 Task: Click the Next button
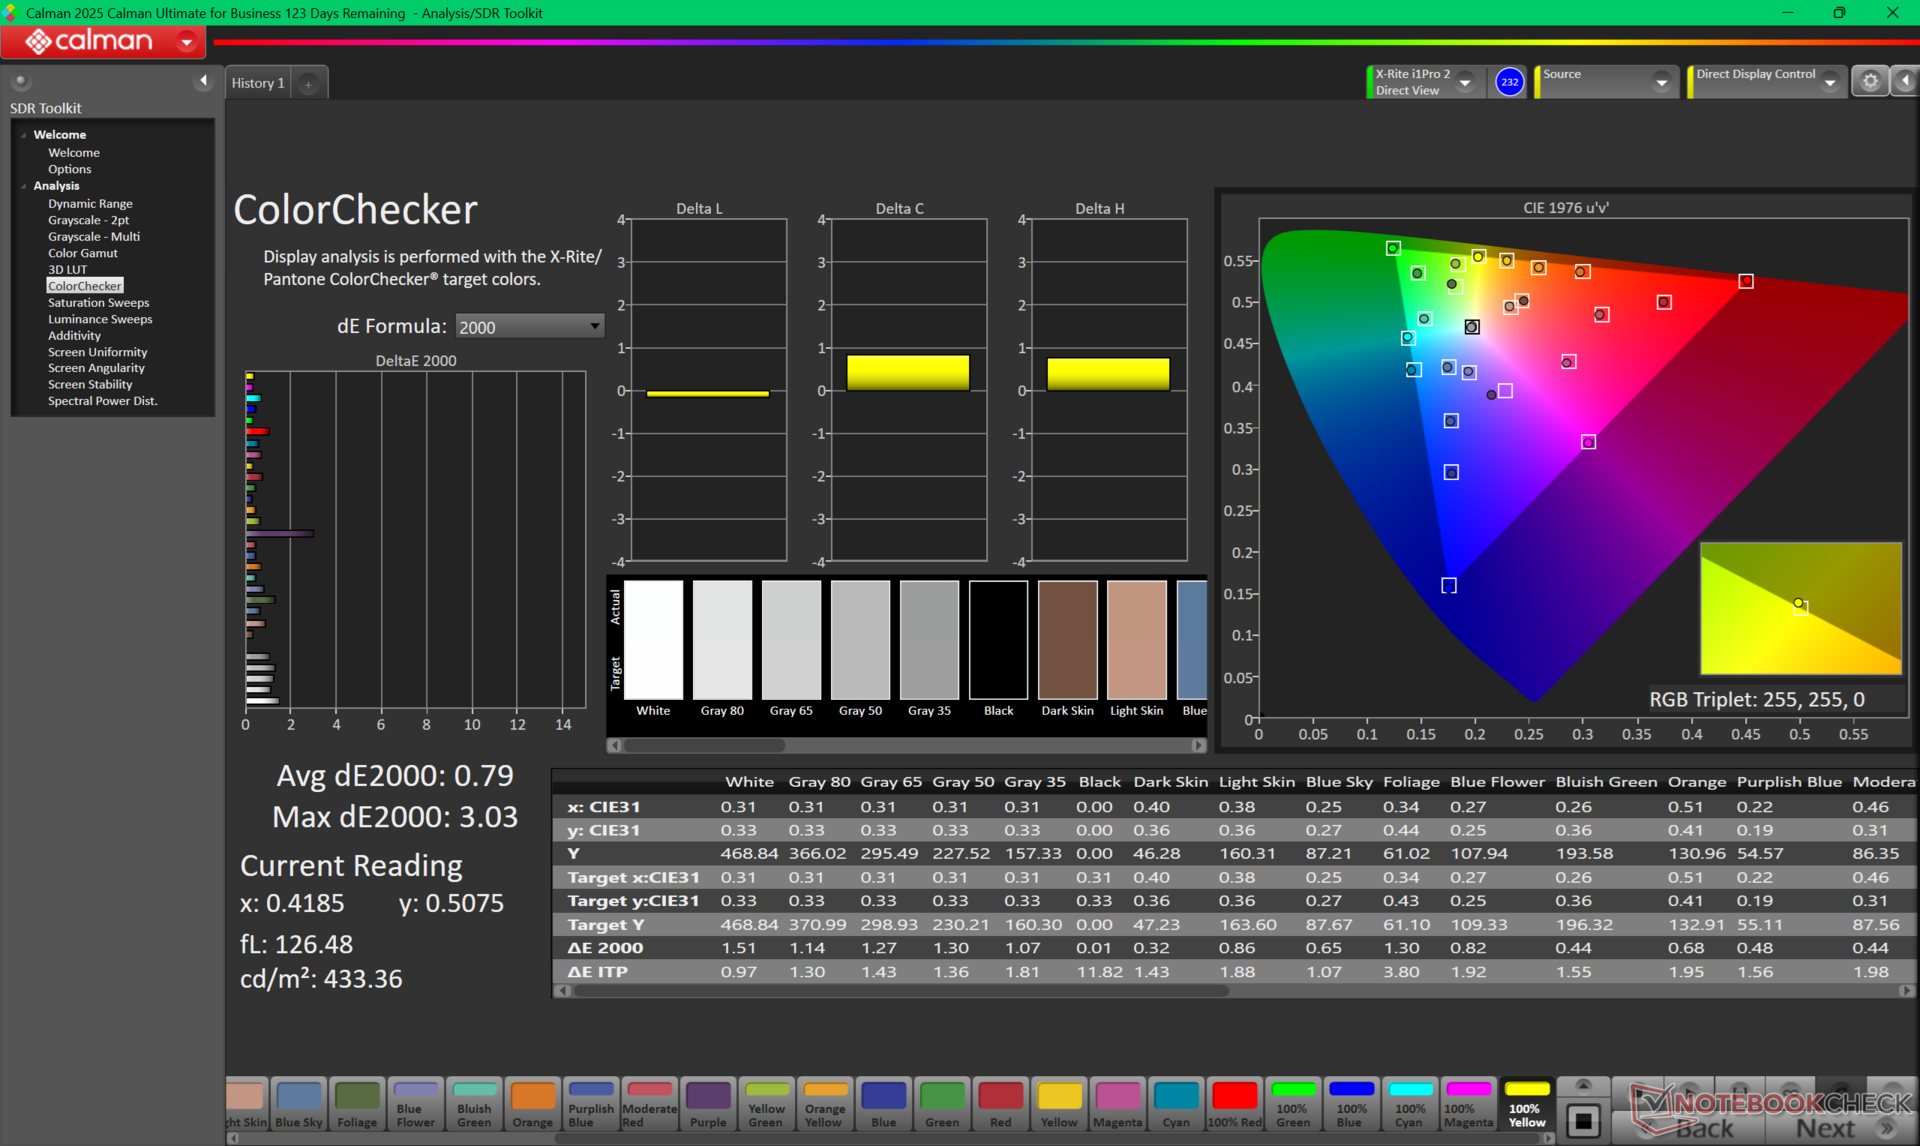click(1826, 1128)
